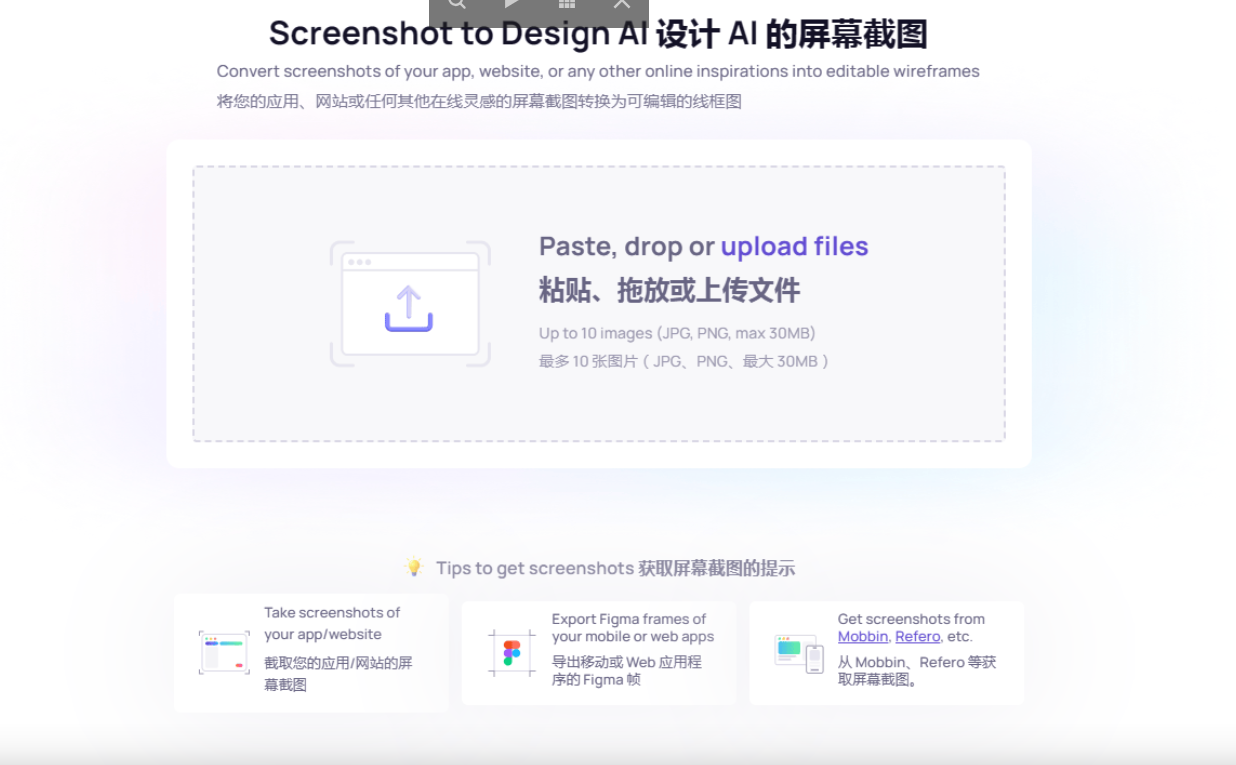Screen dimensions: 1236x765
Task: Select the "Export Figma frames" tip card
Action: tap(597, 652)
